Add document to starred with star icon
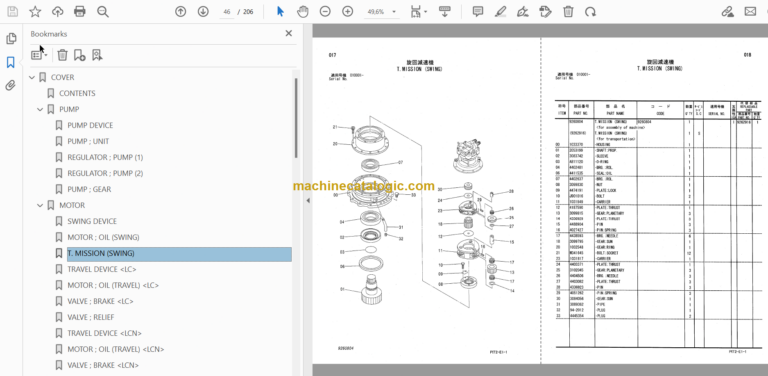The image size is (768, 376). pos(35,12)
